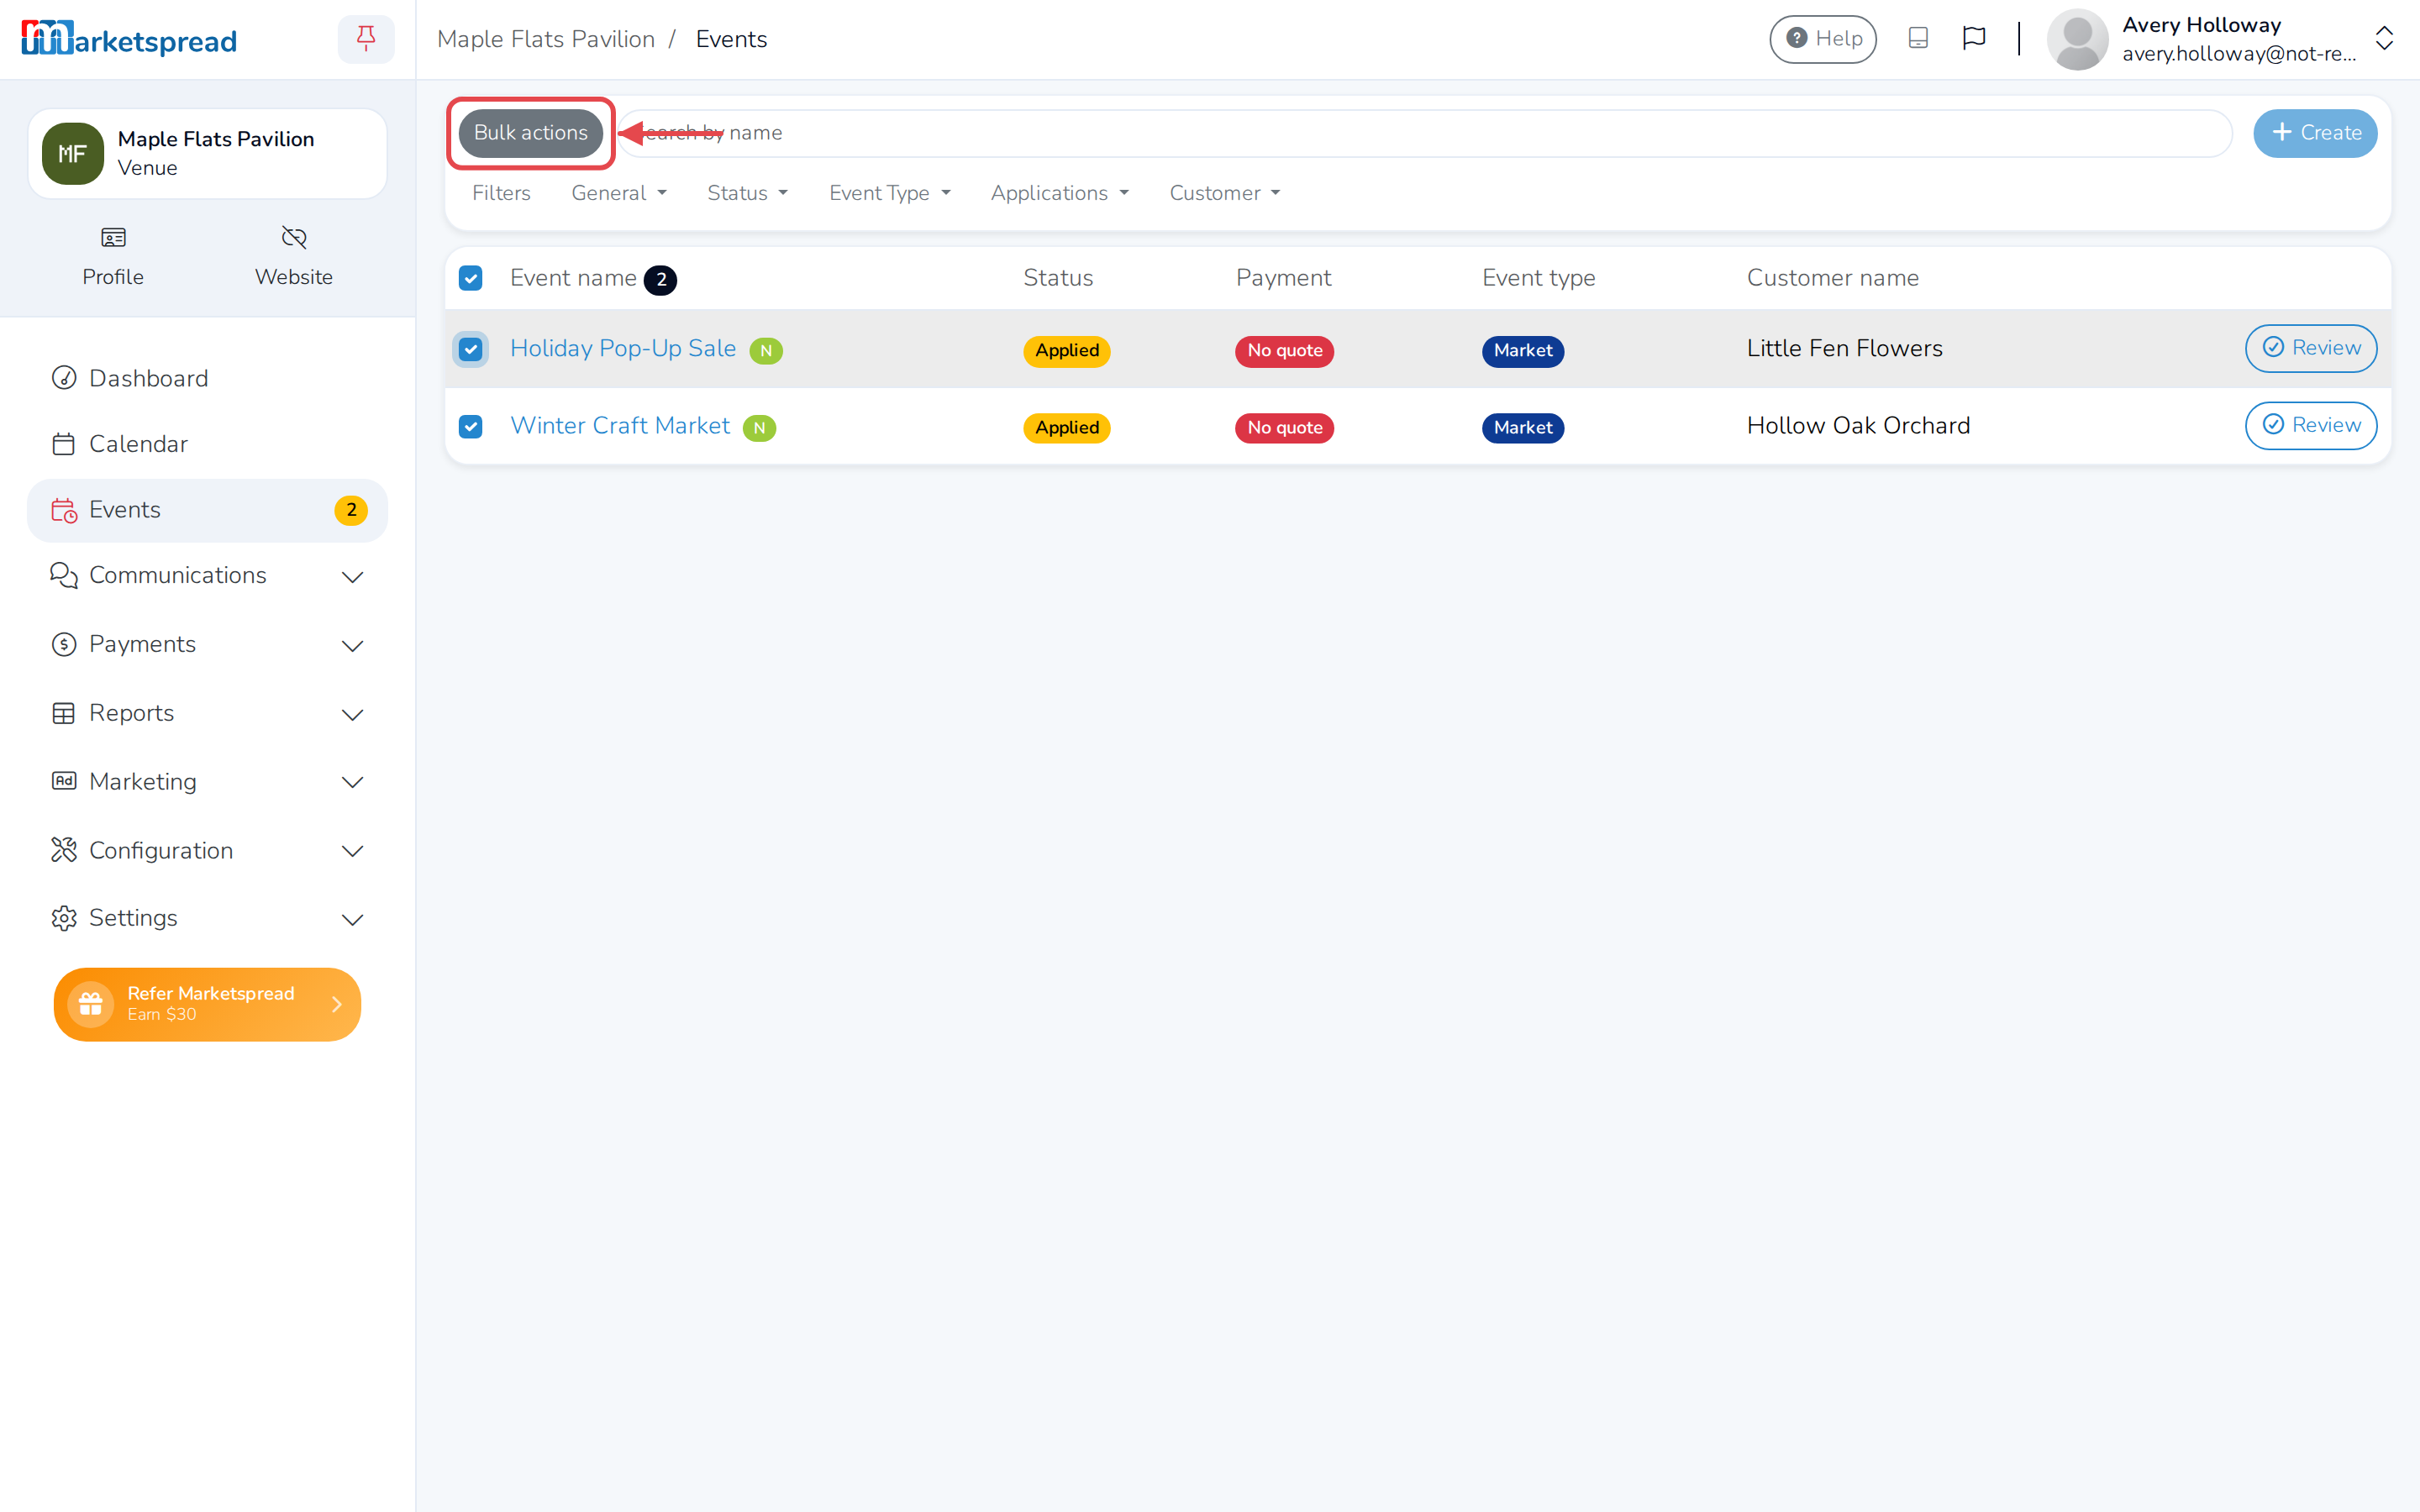The height and width of the screenshot is (1512, 2420).
Task: Open Configuration in sidebar
Action: click(x=207, y=851)
